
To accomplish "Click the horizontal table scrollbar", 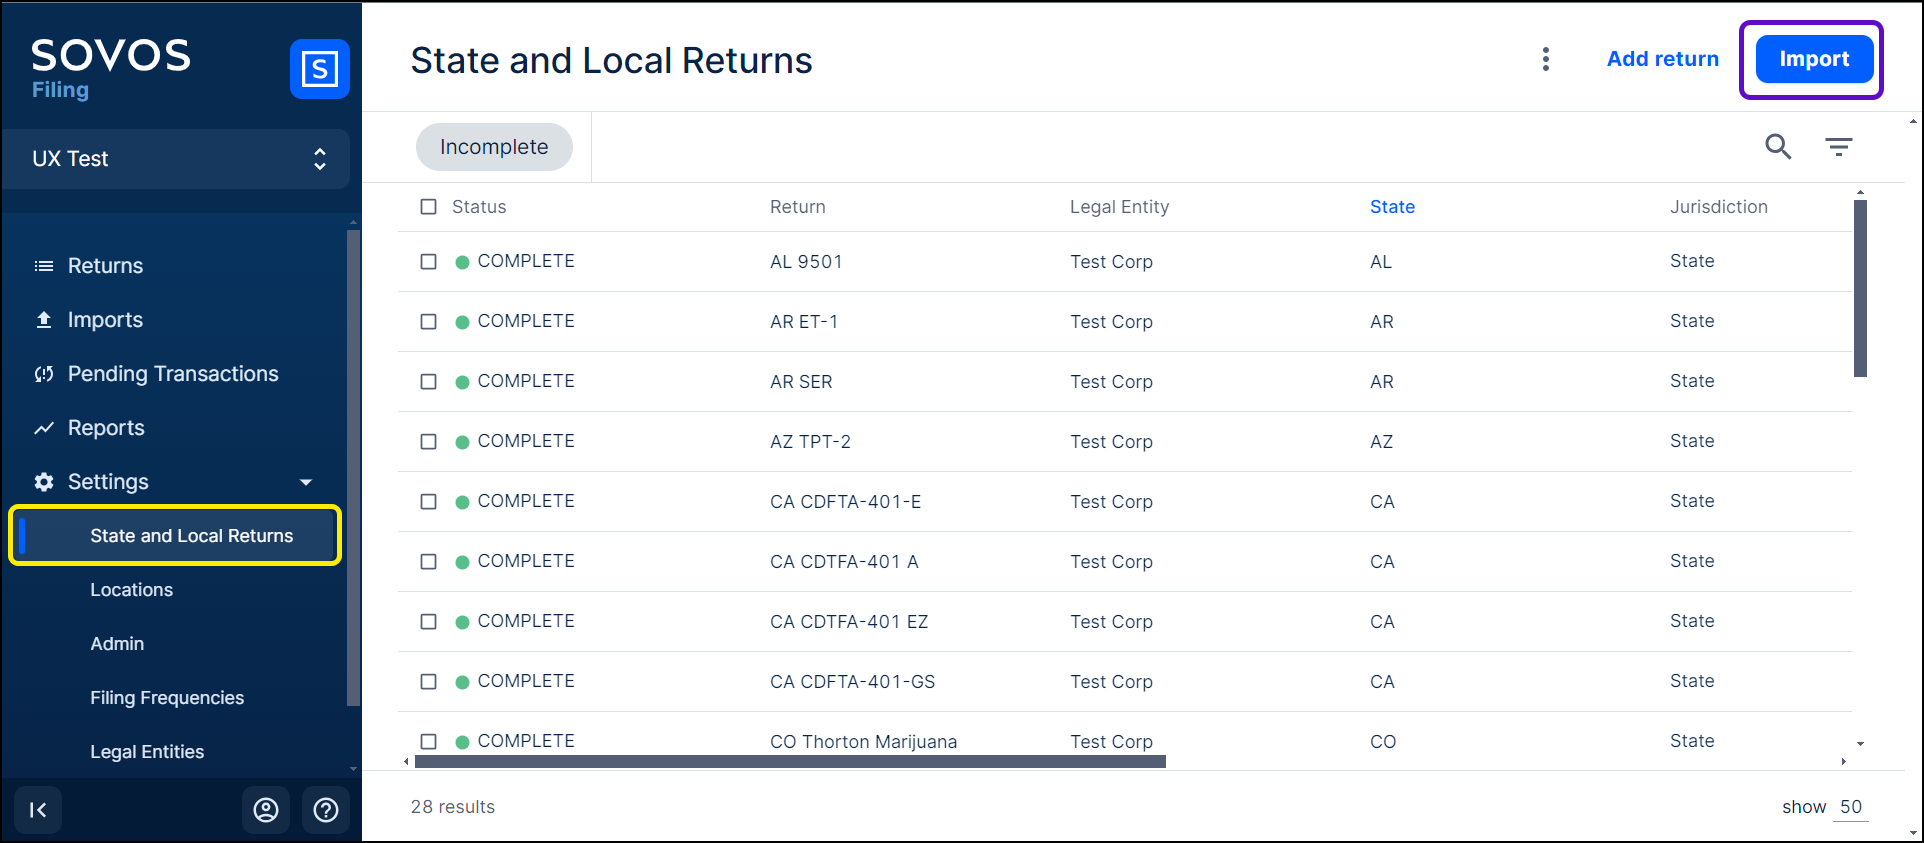I will [x=790, y=762].
